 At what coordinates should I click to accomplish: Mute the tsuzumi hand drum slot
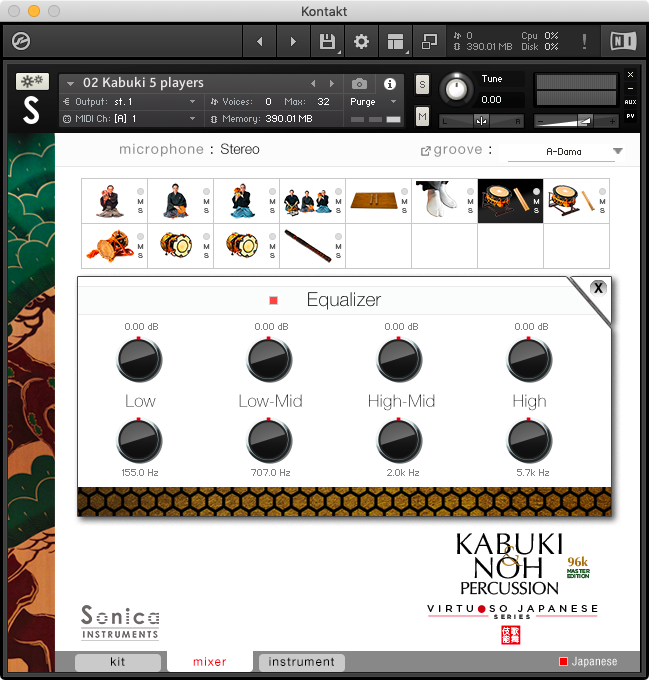pyautogui.click(x=140, y=246)
